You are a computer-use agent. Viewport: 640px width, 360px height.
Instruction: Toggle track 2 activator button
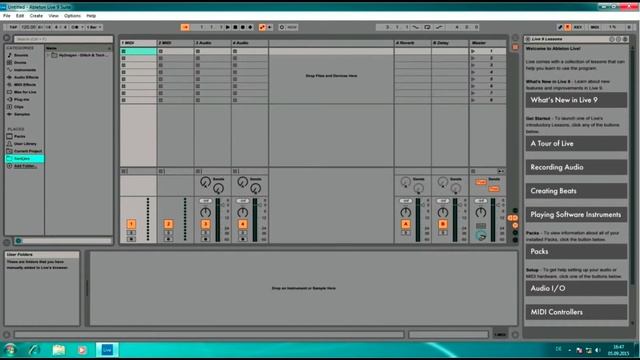[x=169, y=224]
